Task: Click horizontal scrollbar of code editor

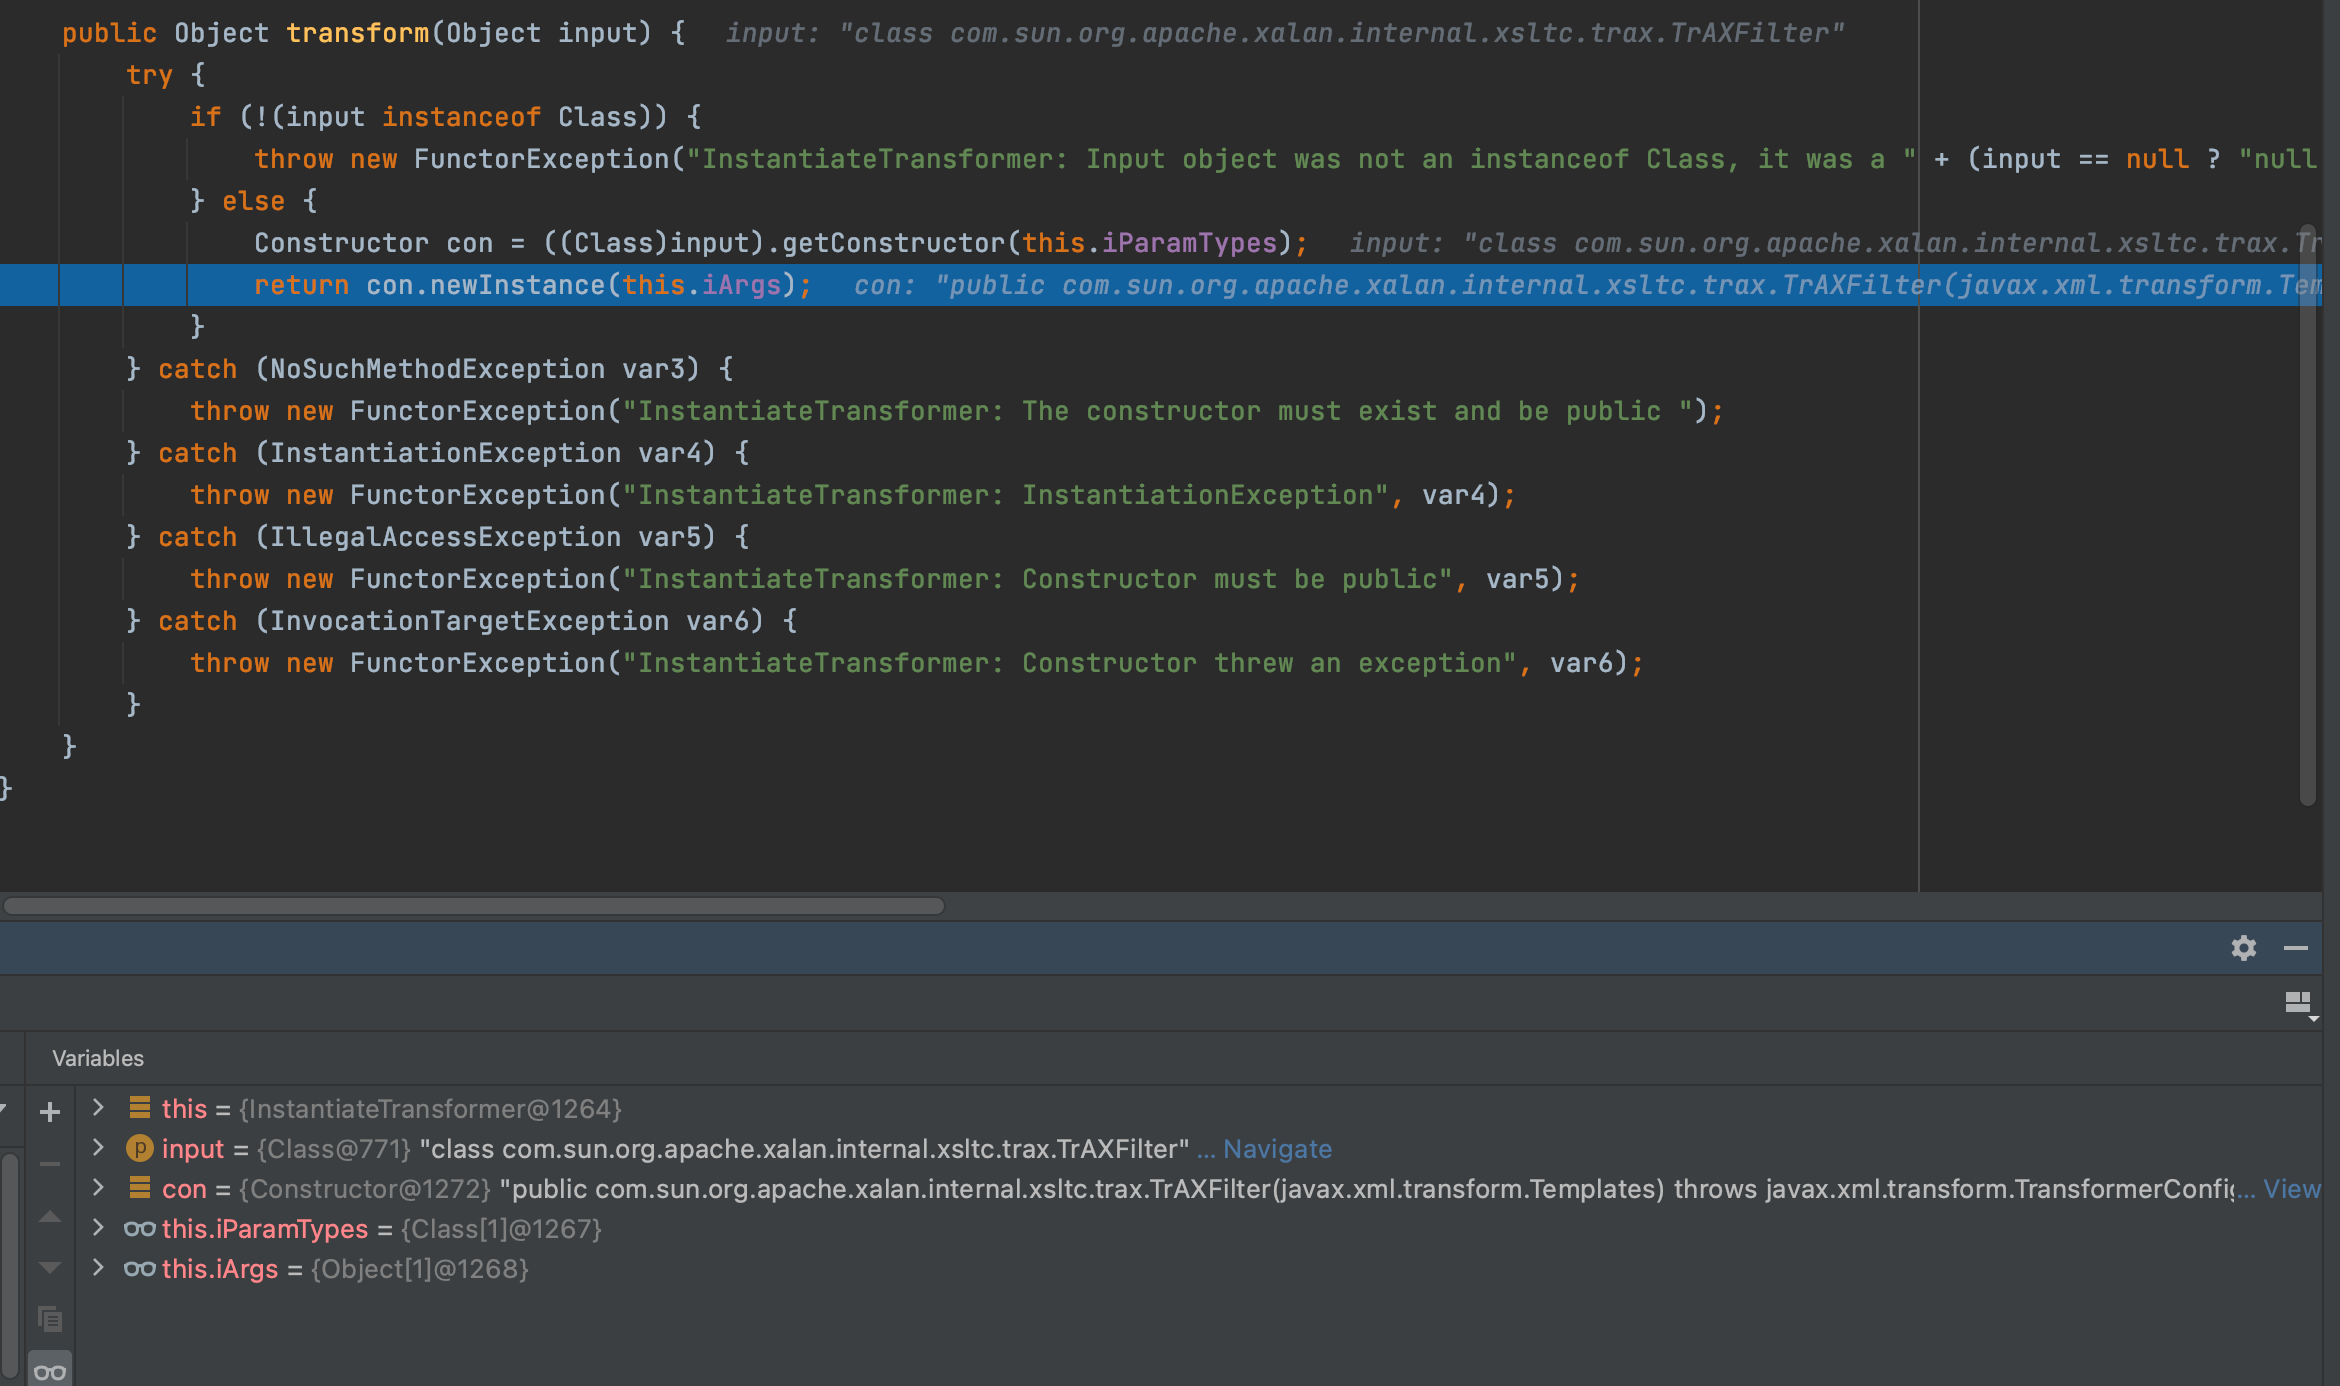Action: pos(474,906)
